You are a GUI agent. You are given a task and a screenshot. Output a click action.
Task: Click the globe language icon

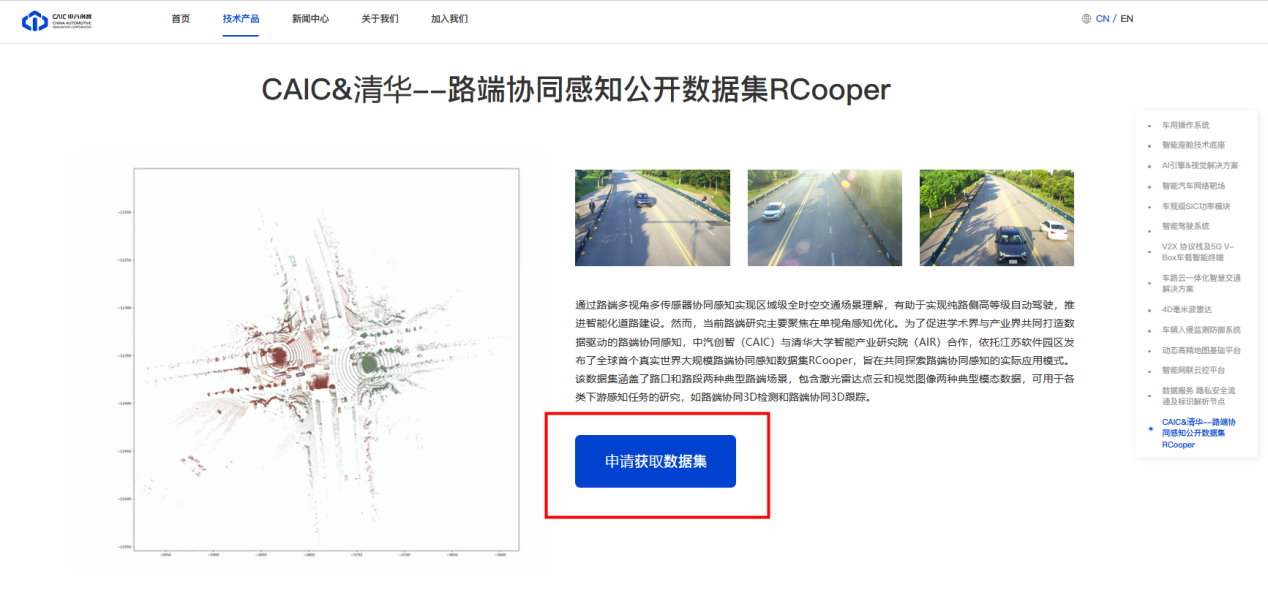point(1086,19)
